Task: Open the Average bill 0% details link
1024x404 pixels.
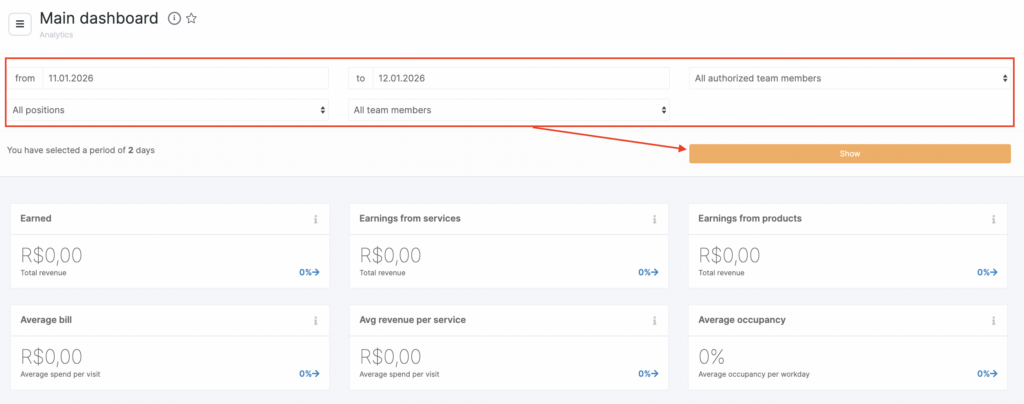Action: click(x=309, y=374)
